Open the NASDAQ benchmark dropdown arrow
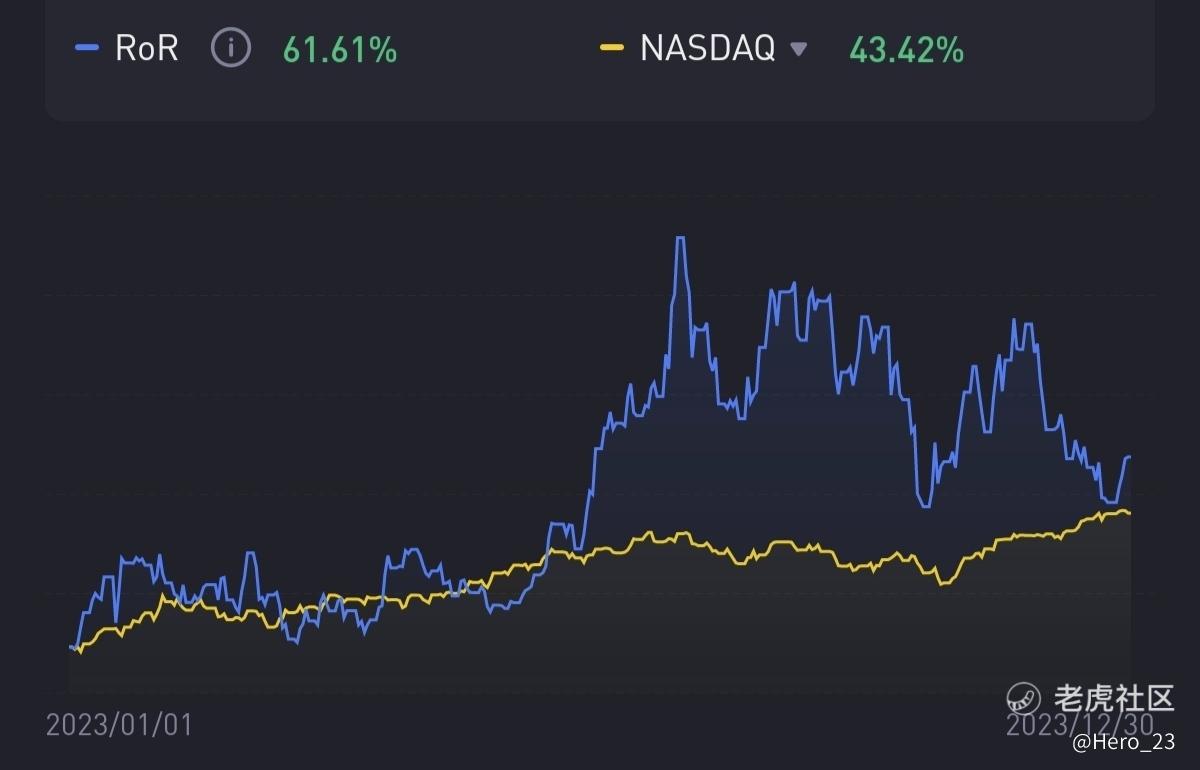This screenshot has width=1200, height=770. pos(798,49)
